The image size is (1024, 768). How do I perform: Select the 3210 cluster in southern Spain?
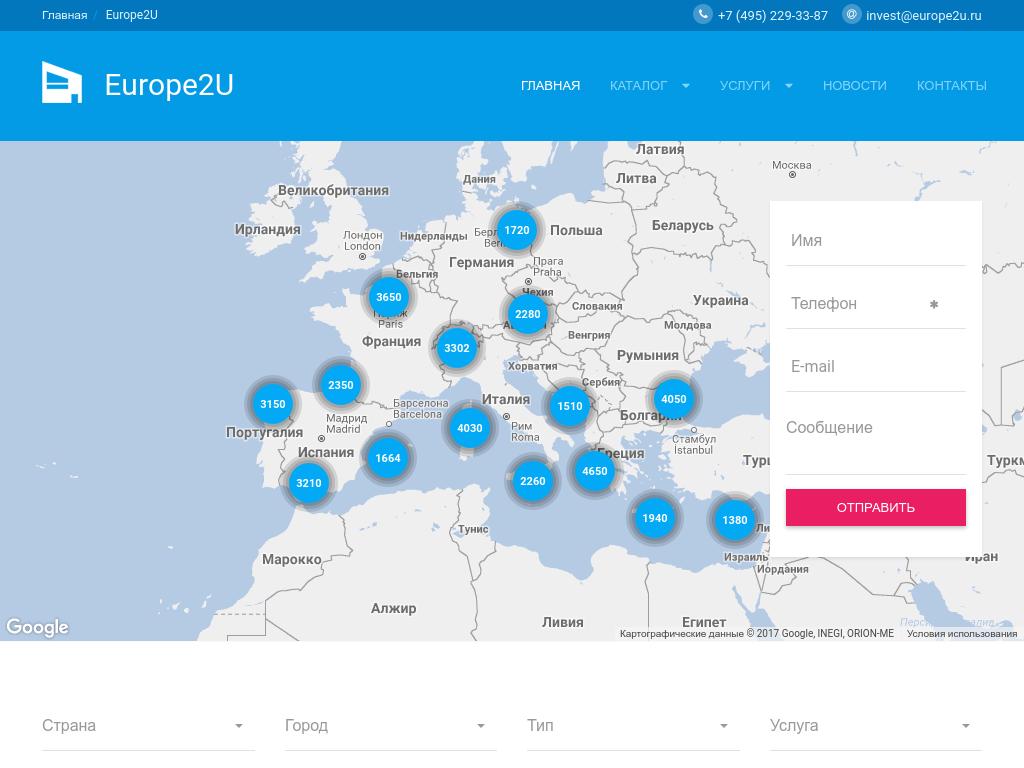point(309,483)
